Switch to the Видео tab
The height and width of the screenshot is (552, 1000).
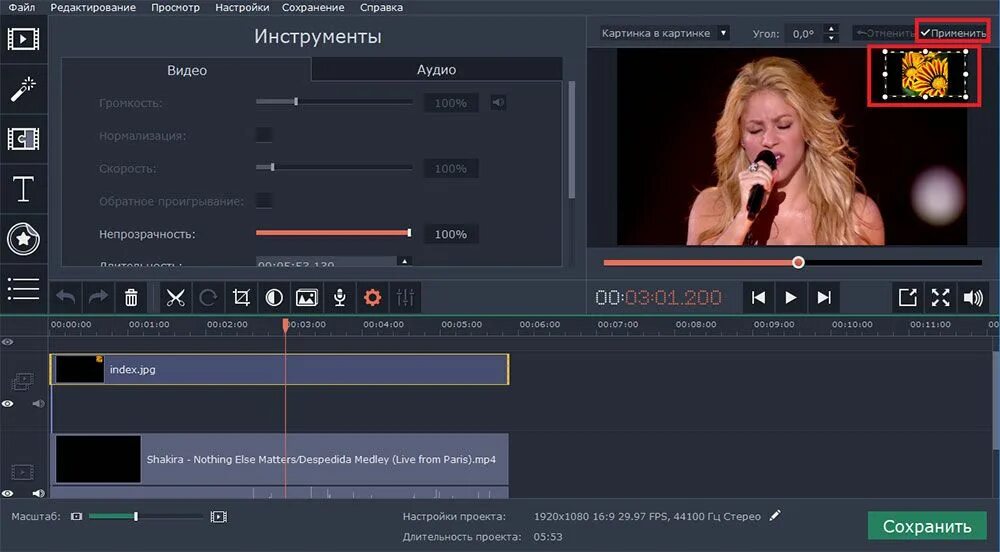point(186,70)
